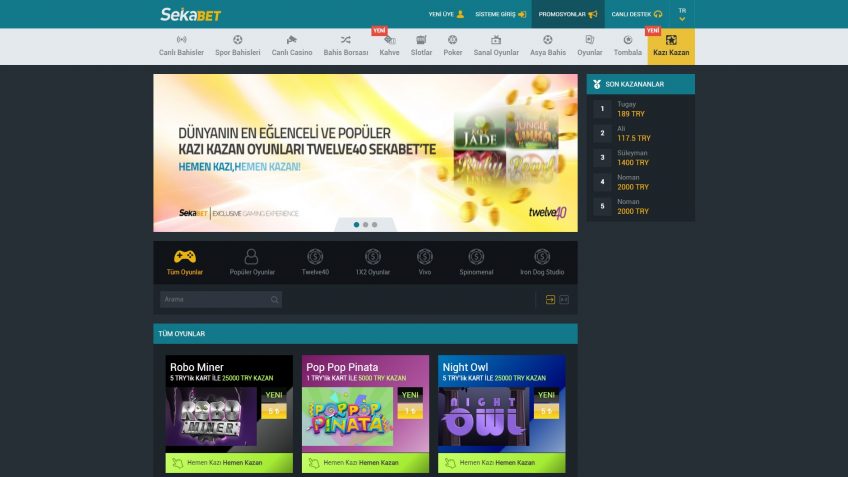Open Spor Bahisleri section
Viewport: 848px width, 477px height.
click(237, 46)
